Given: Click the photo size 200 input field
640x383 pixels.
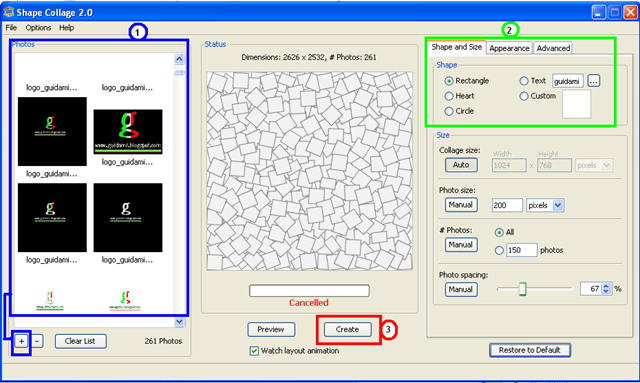Looking at the screenshot, I should pos(507,205).
